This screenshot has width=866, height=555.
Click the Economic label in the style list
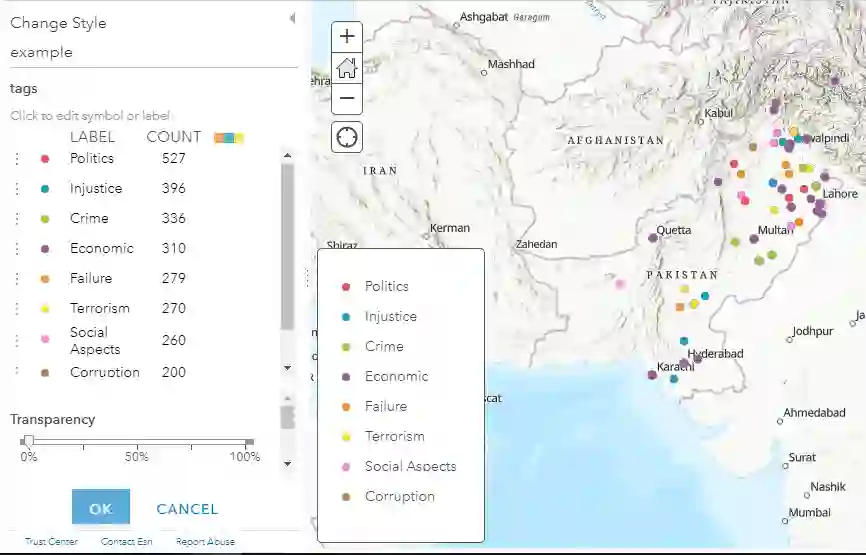102,249
